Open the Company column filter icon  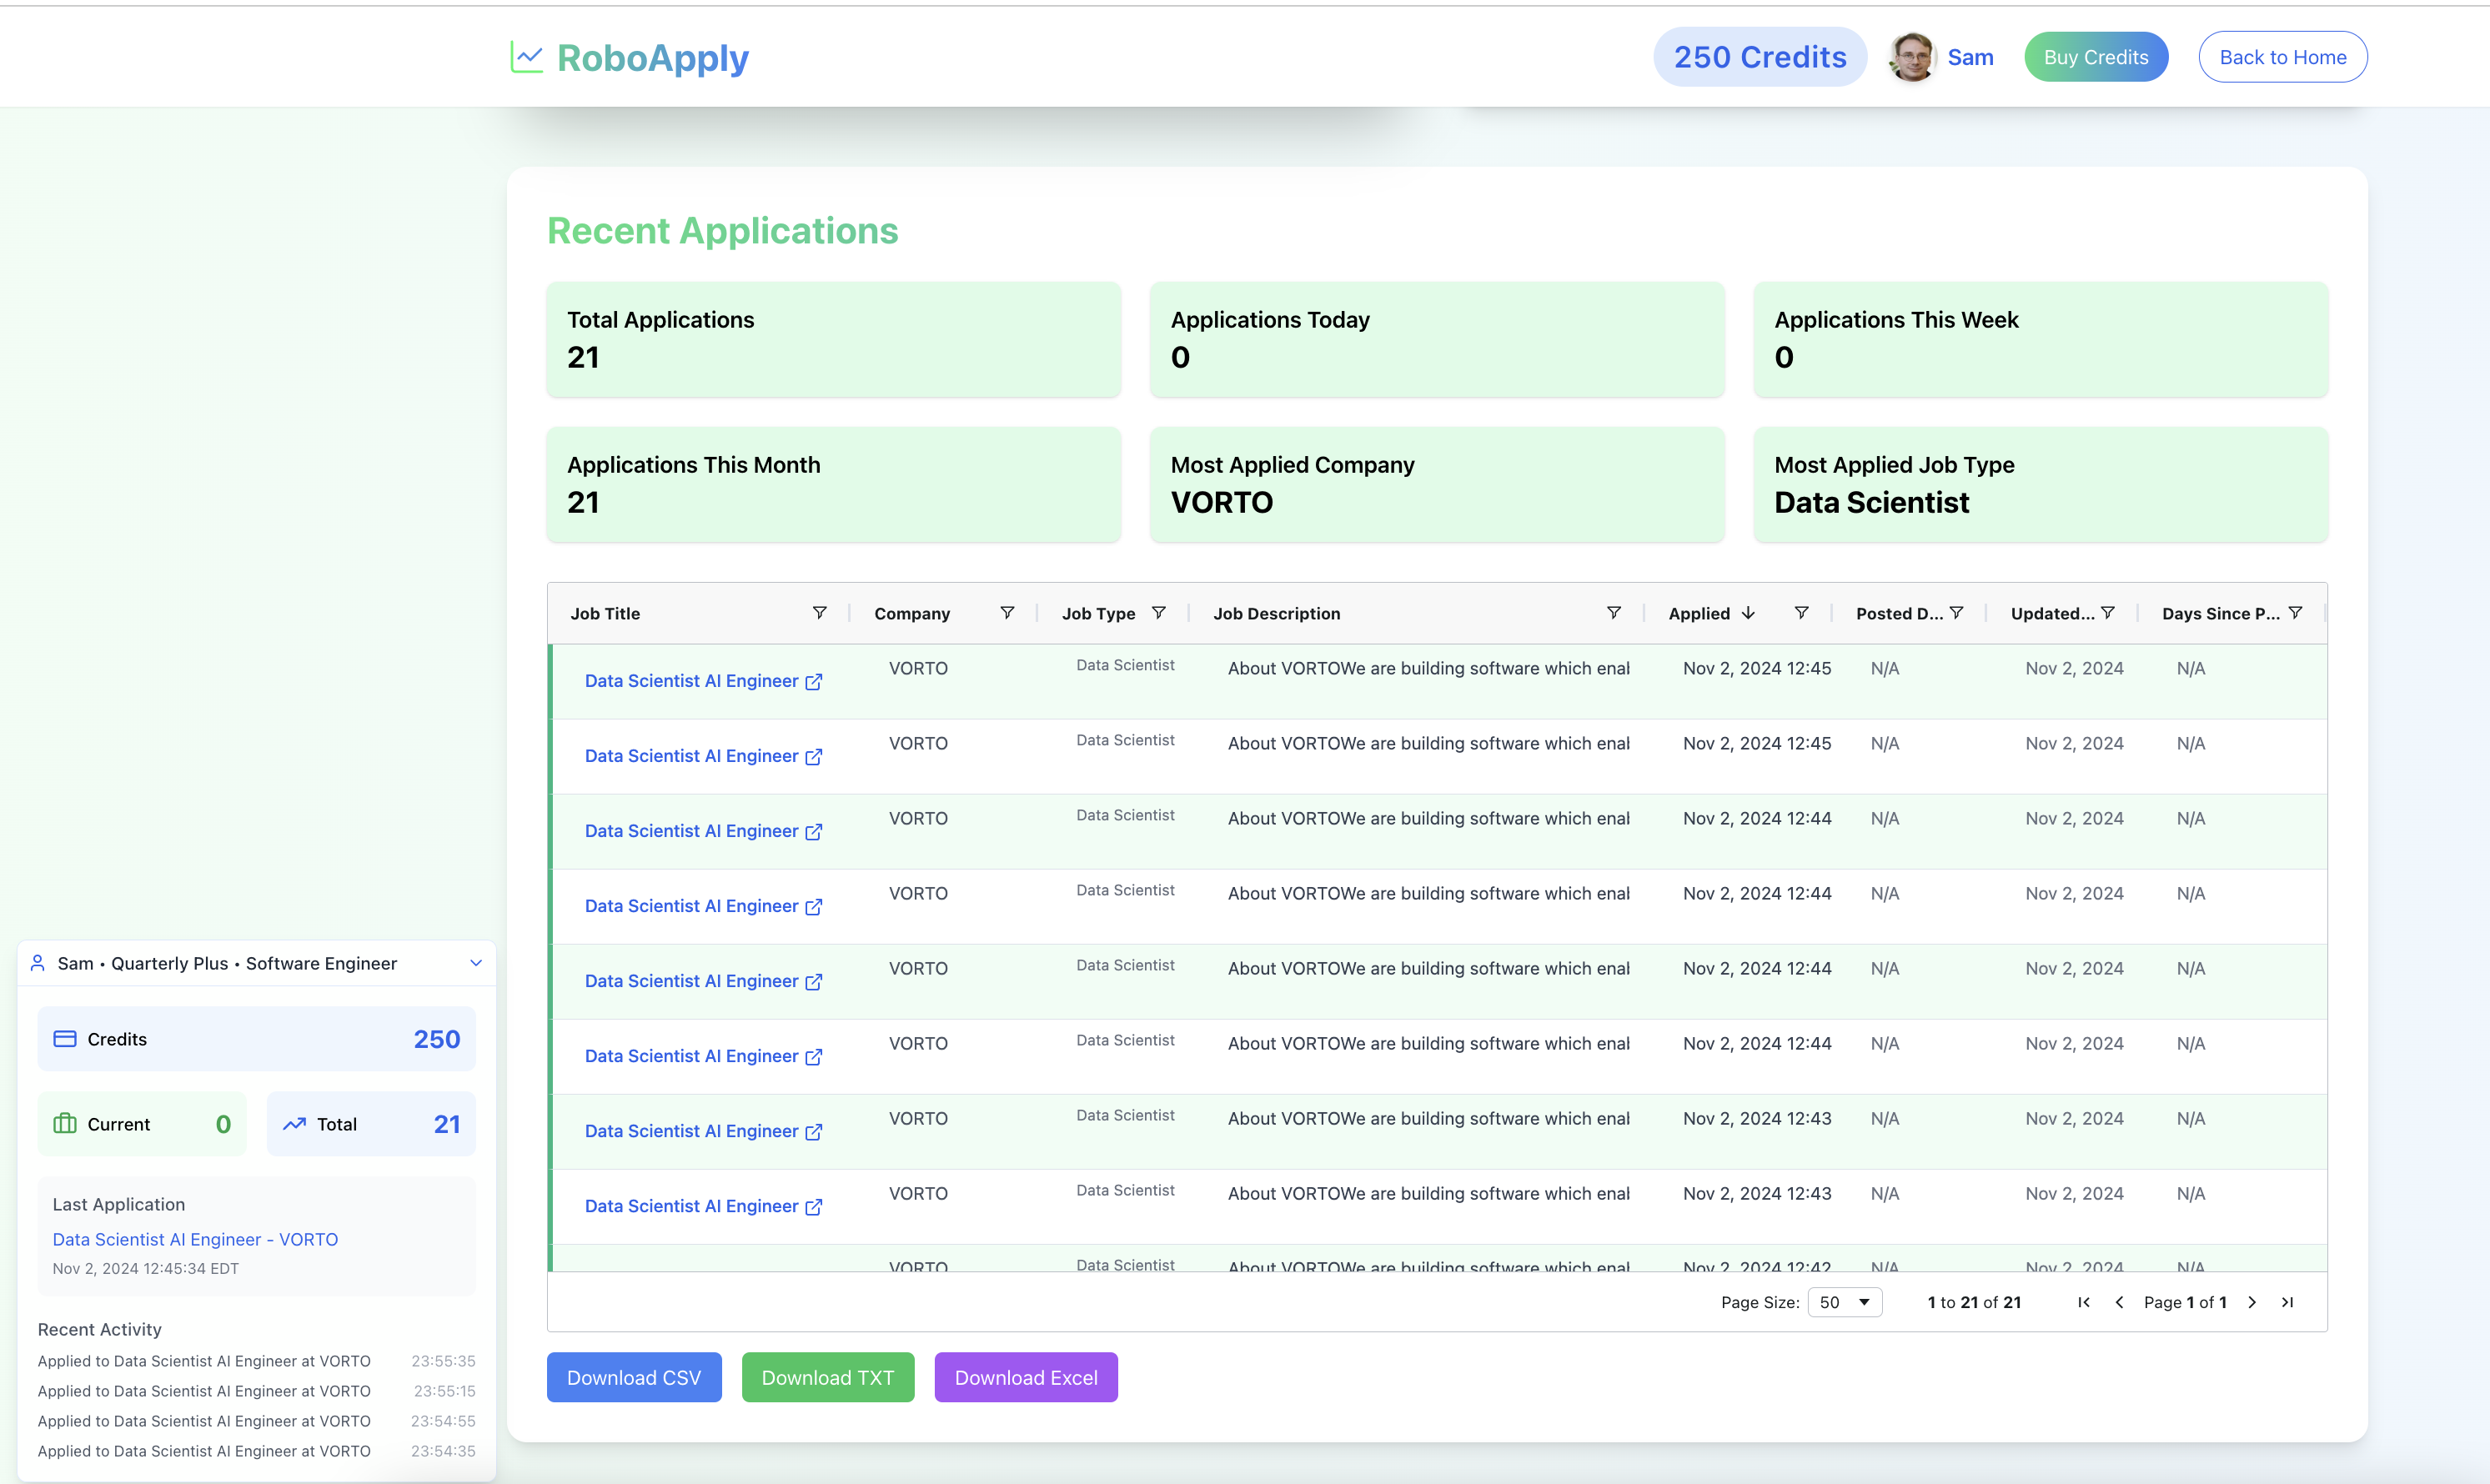1007,613
